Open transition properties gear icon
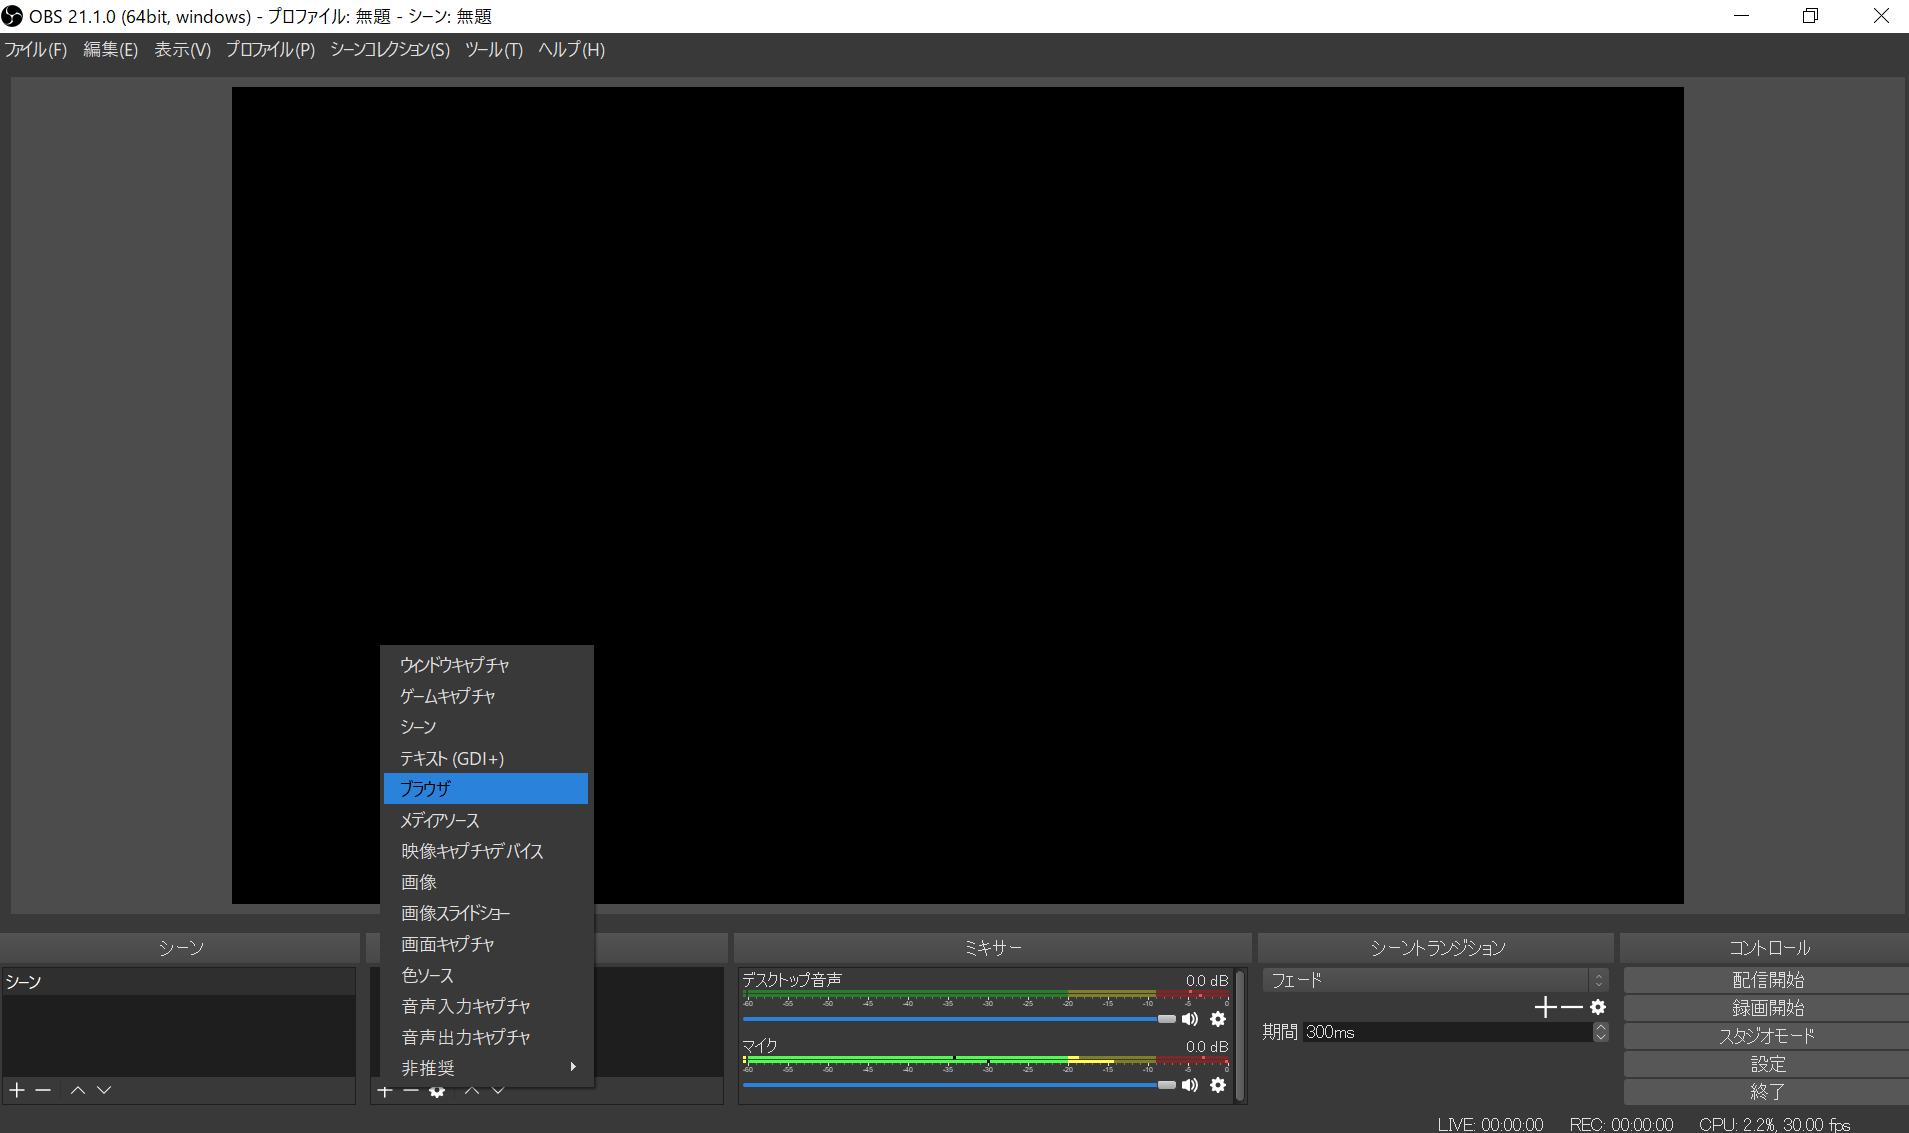 point(1598,1007)
